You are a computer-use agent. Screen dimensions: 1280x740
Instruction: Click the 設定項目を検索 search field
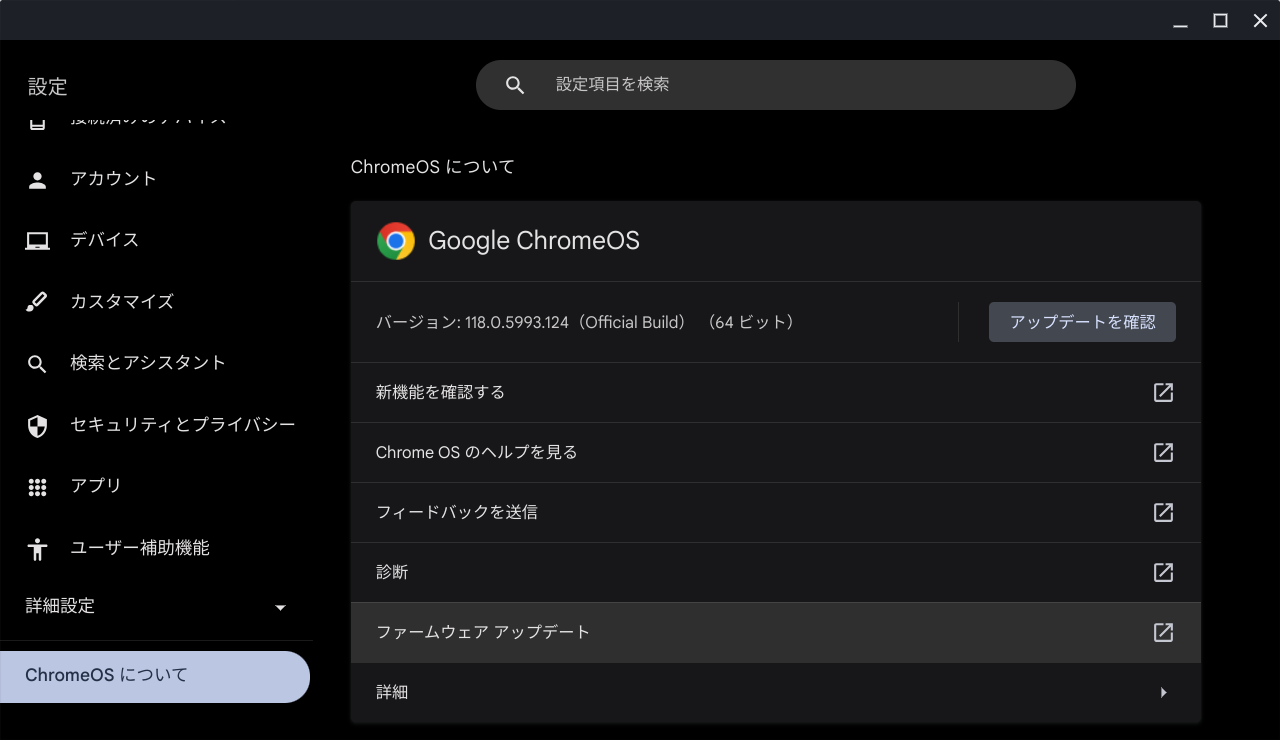pos(775,84)
